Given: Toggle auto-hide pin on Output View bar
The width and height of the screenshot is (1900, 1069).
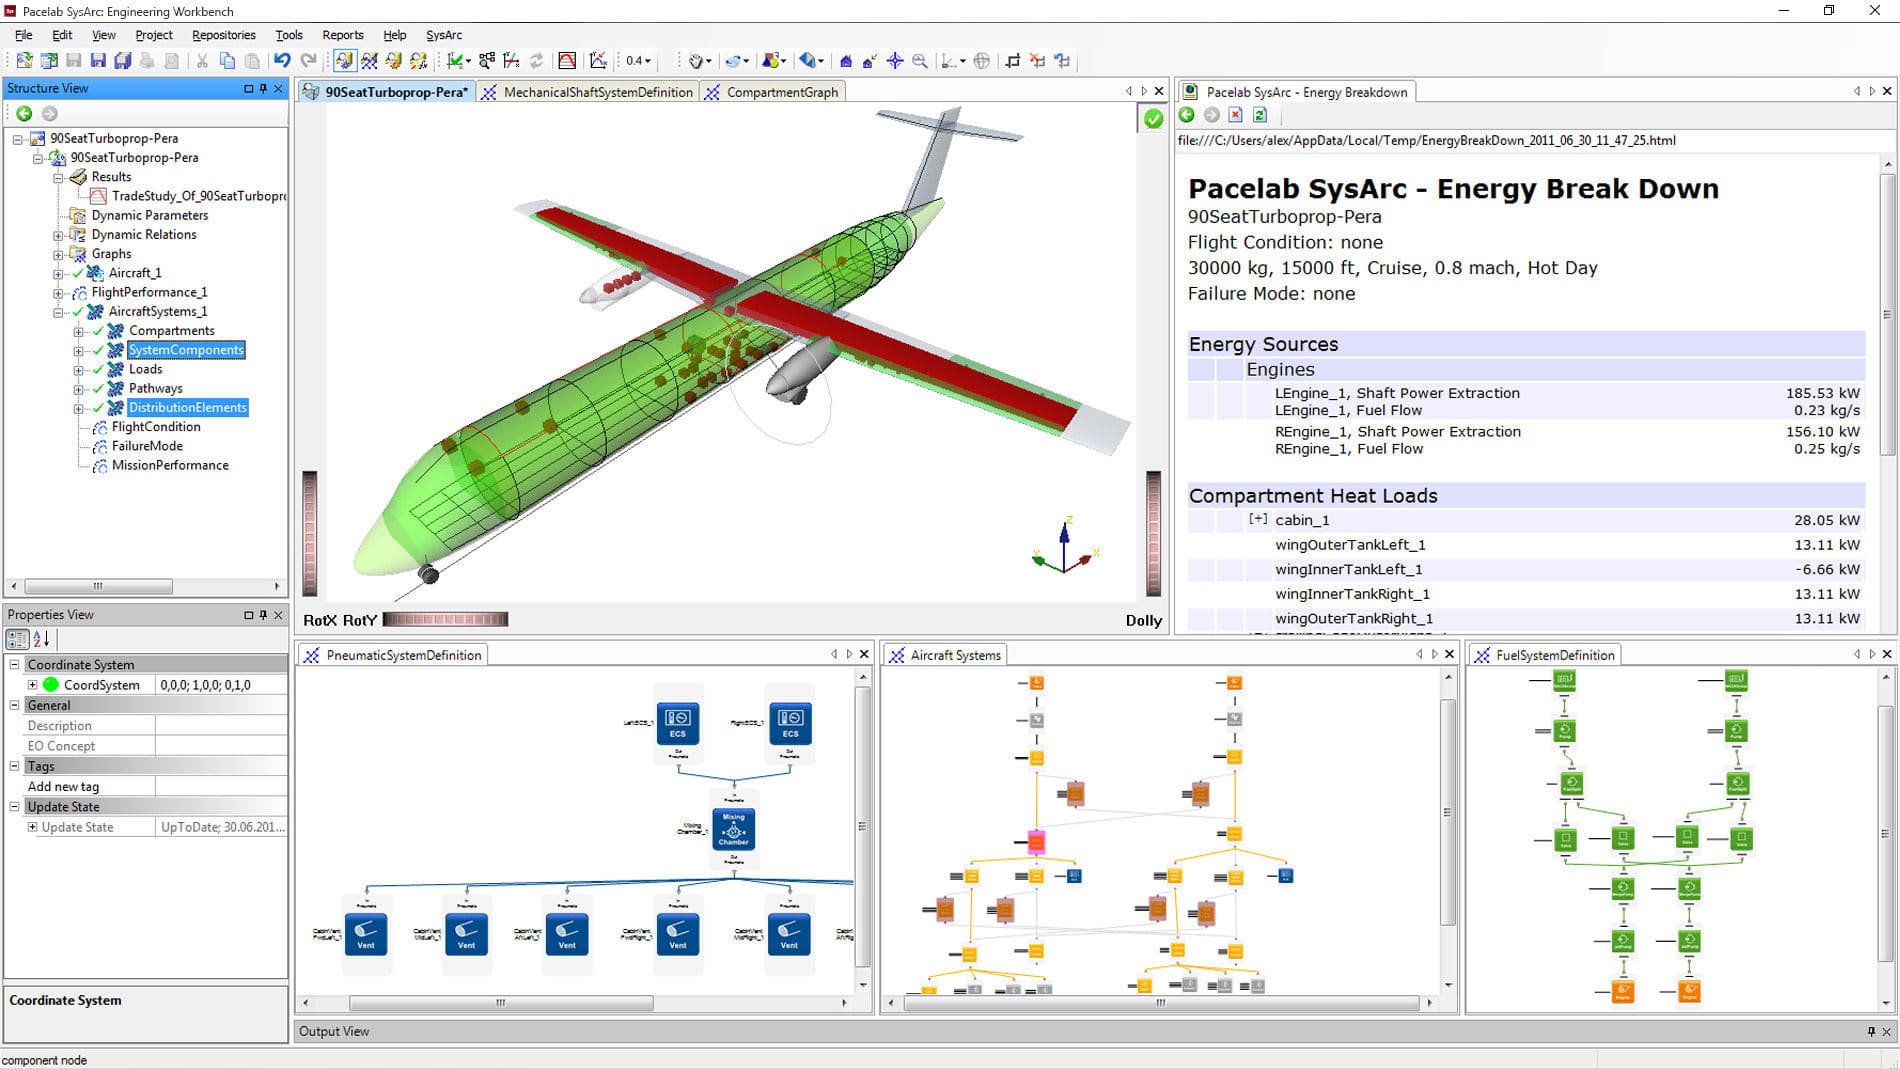Looking at the screenshot, I should [1872, 1031].
